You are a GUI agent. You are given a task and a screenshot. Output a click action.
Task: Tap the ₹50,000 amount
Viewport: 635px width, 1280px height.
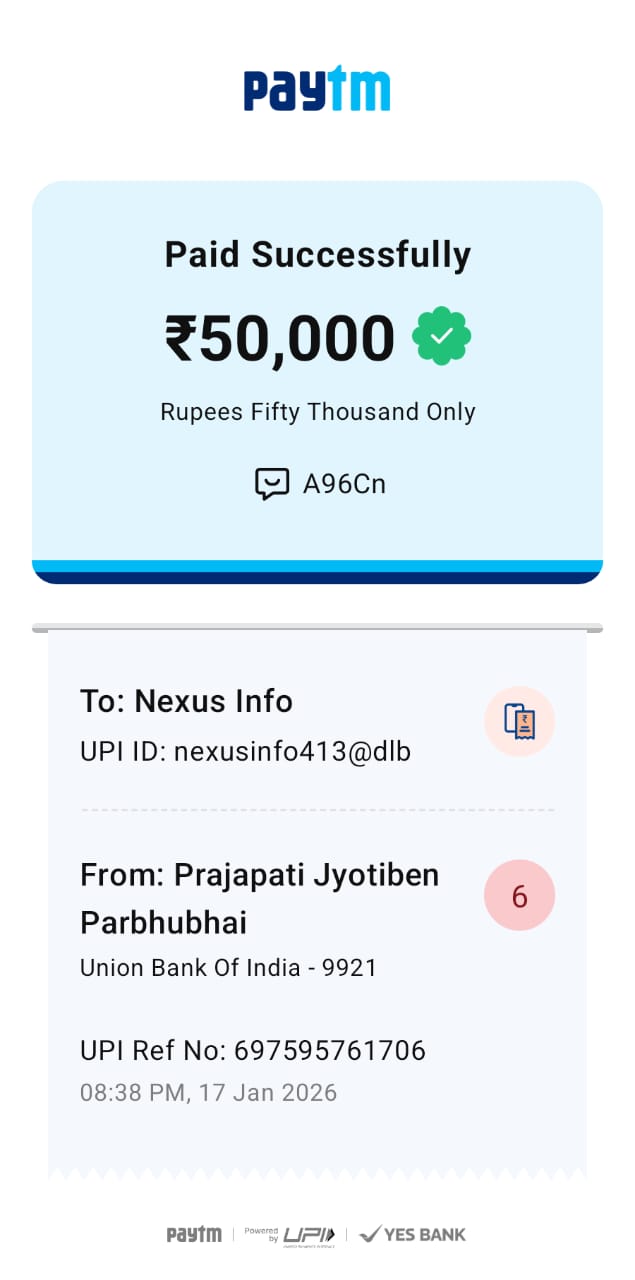[280, 338]
